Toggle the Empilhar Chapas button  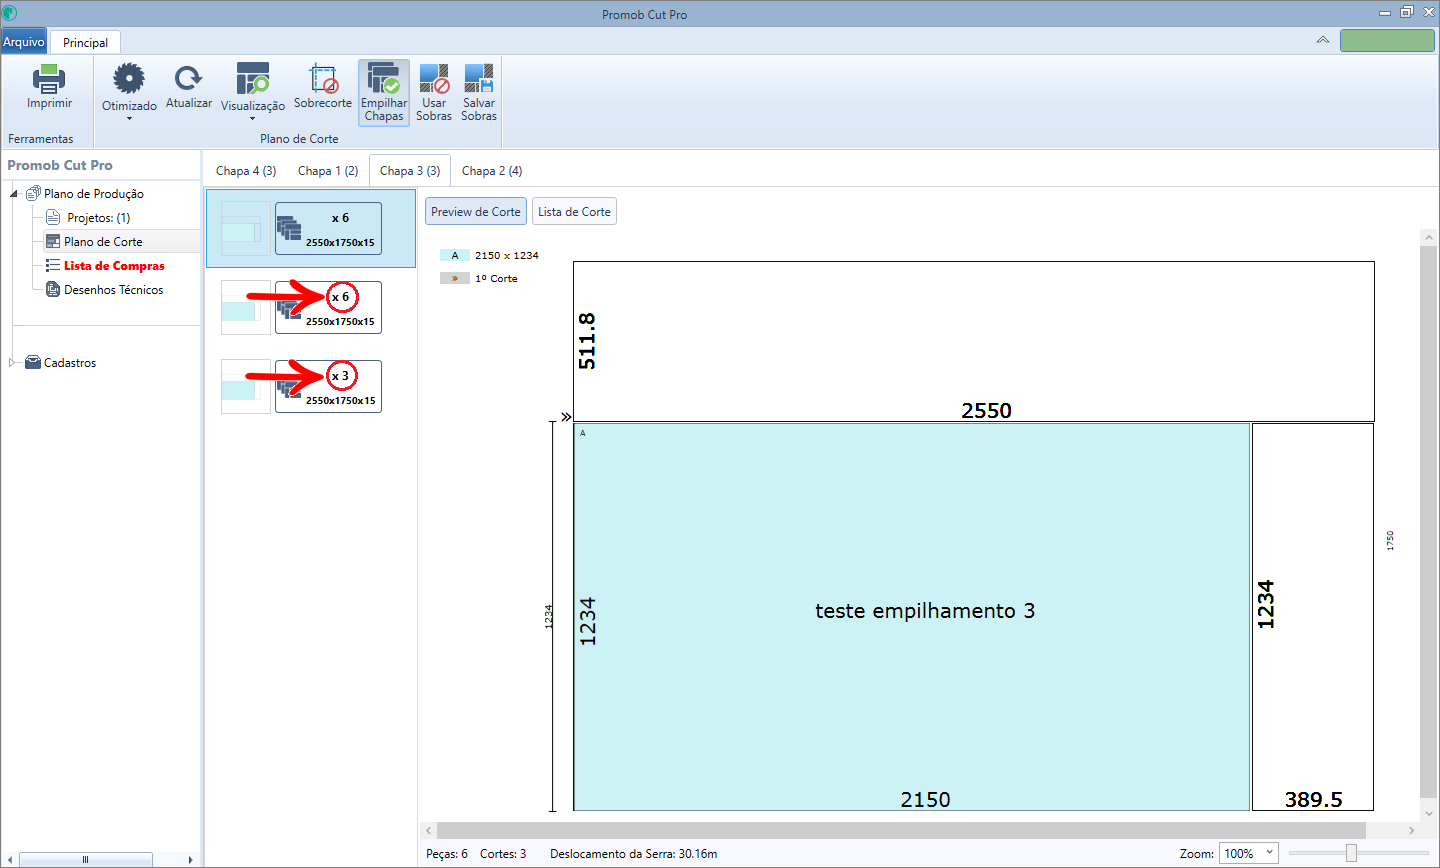point(384,92)
